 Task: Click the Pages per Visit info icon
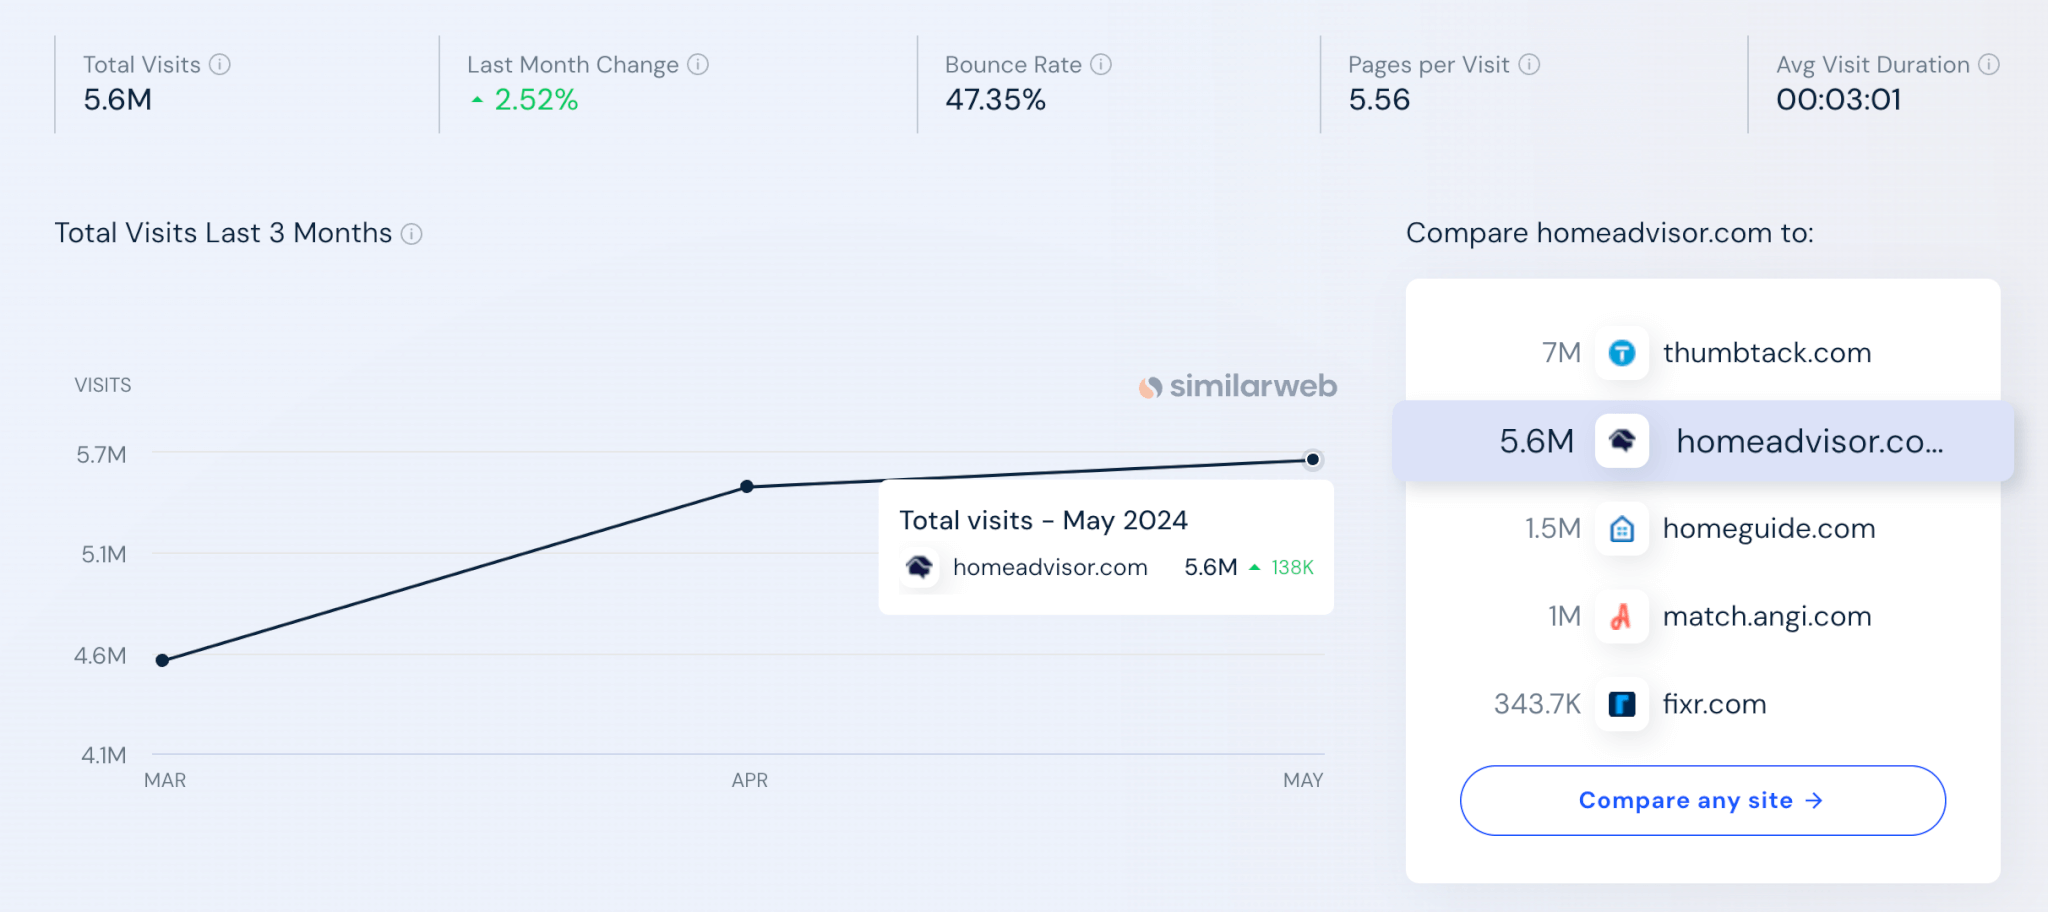coord(1529,65)
